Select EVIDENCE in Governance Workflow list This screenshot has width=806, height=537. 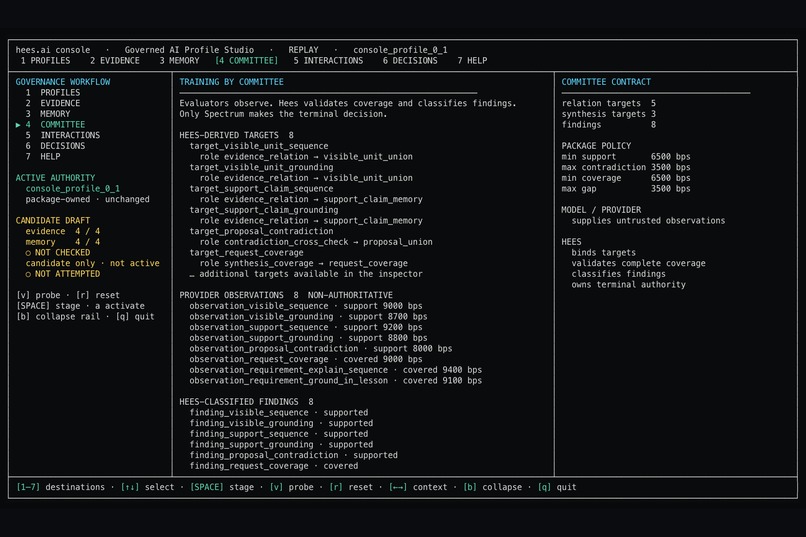pyautogui.click(x=53, y=103)
